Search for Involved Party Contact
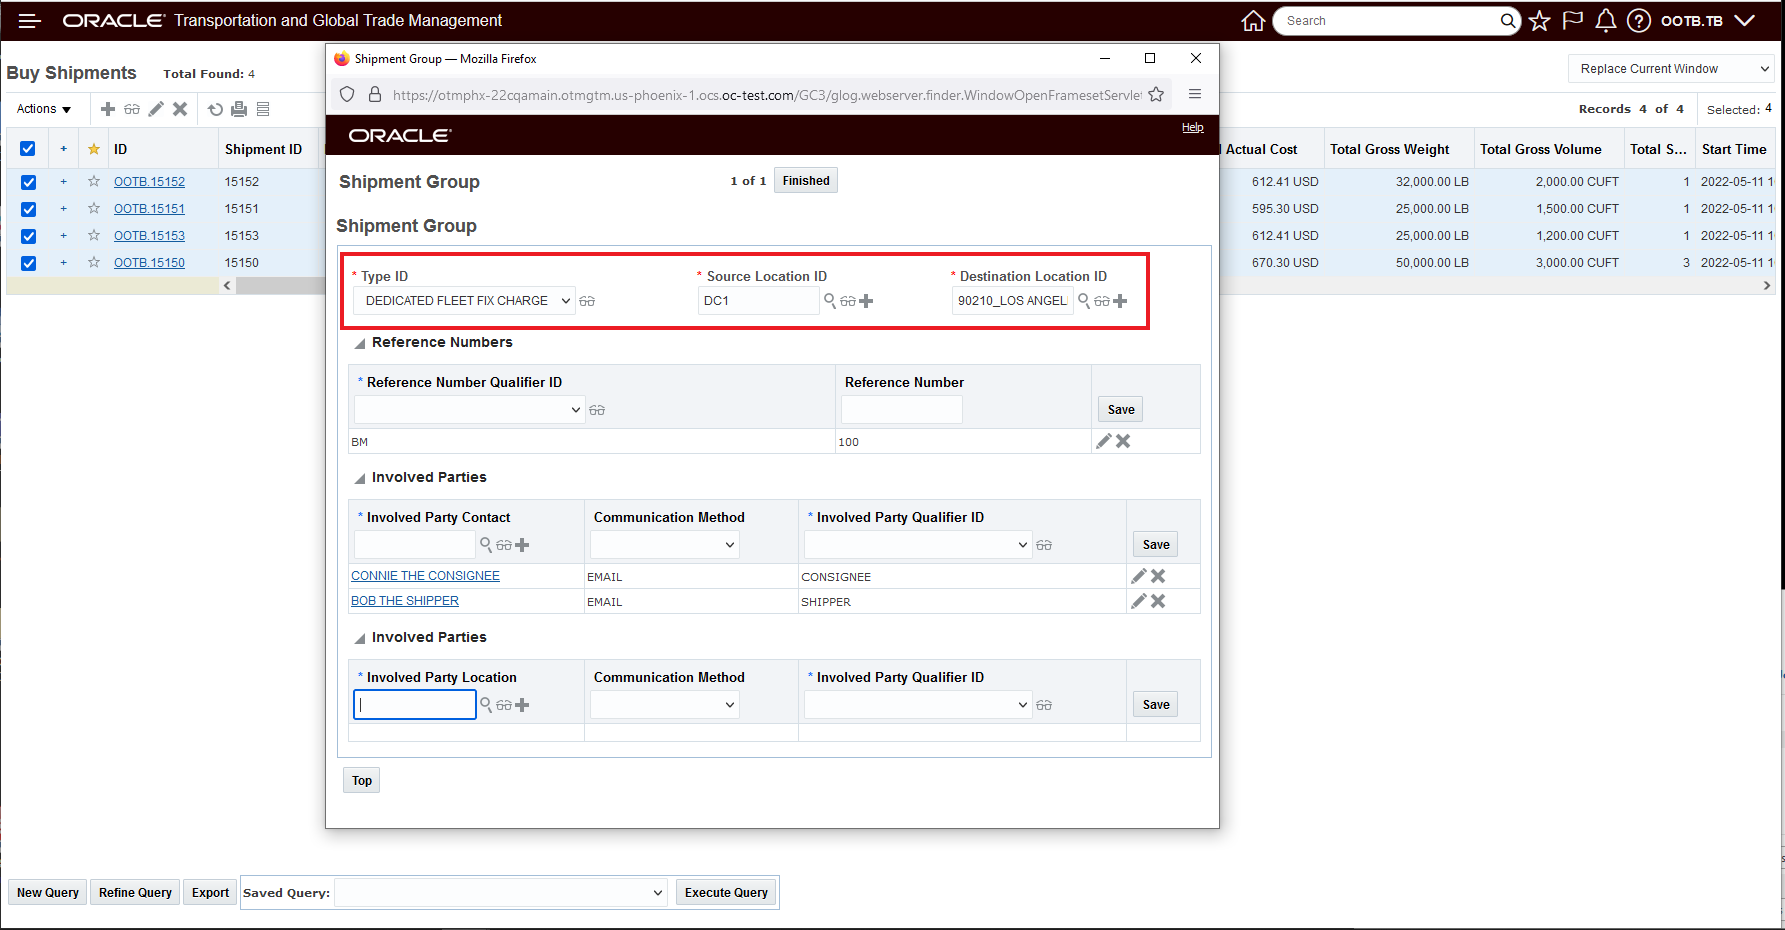 486,544
